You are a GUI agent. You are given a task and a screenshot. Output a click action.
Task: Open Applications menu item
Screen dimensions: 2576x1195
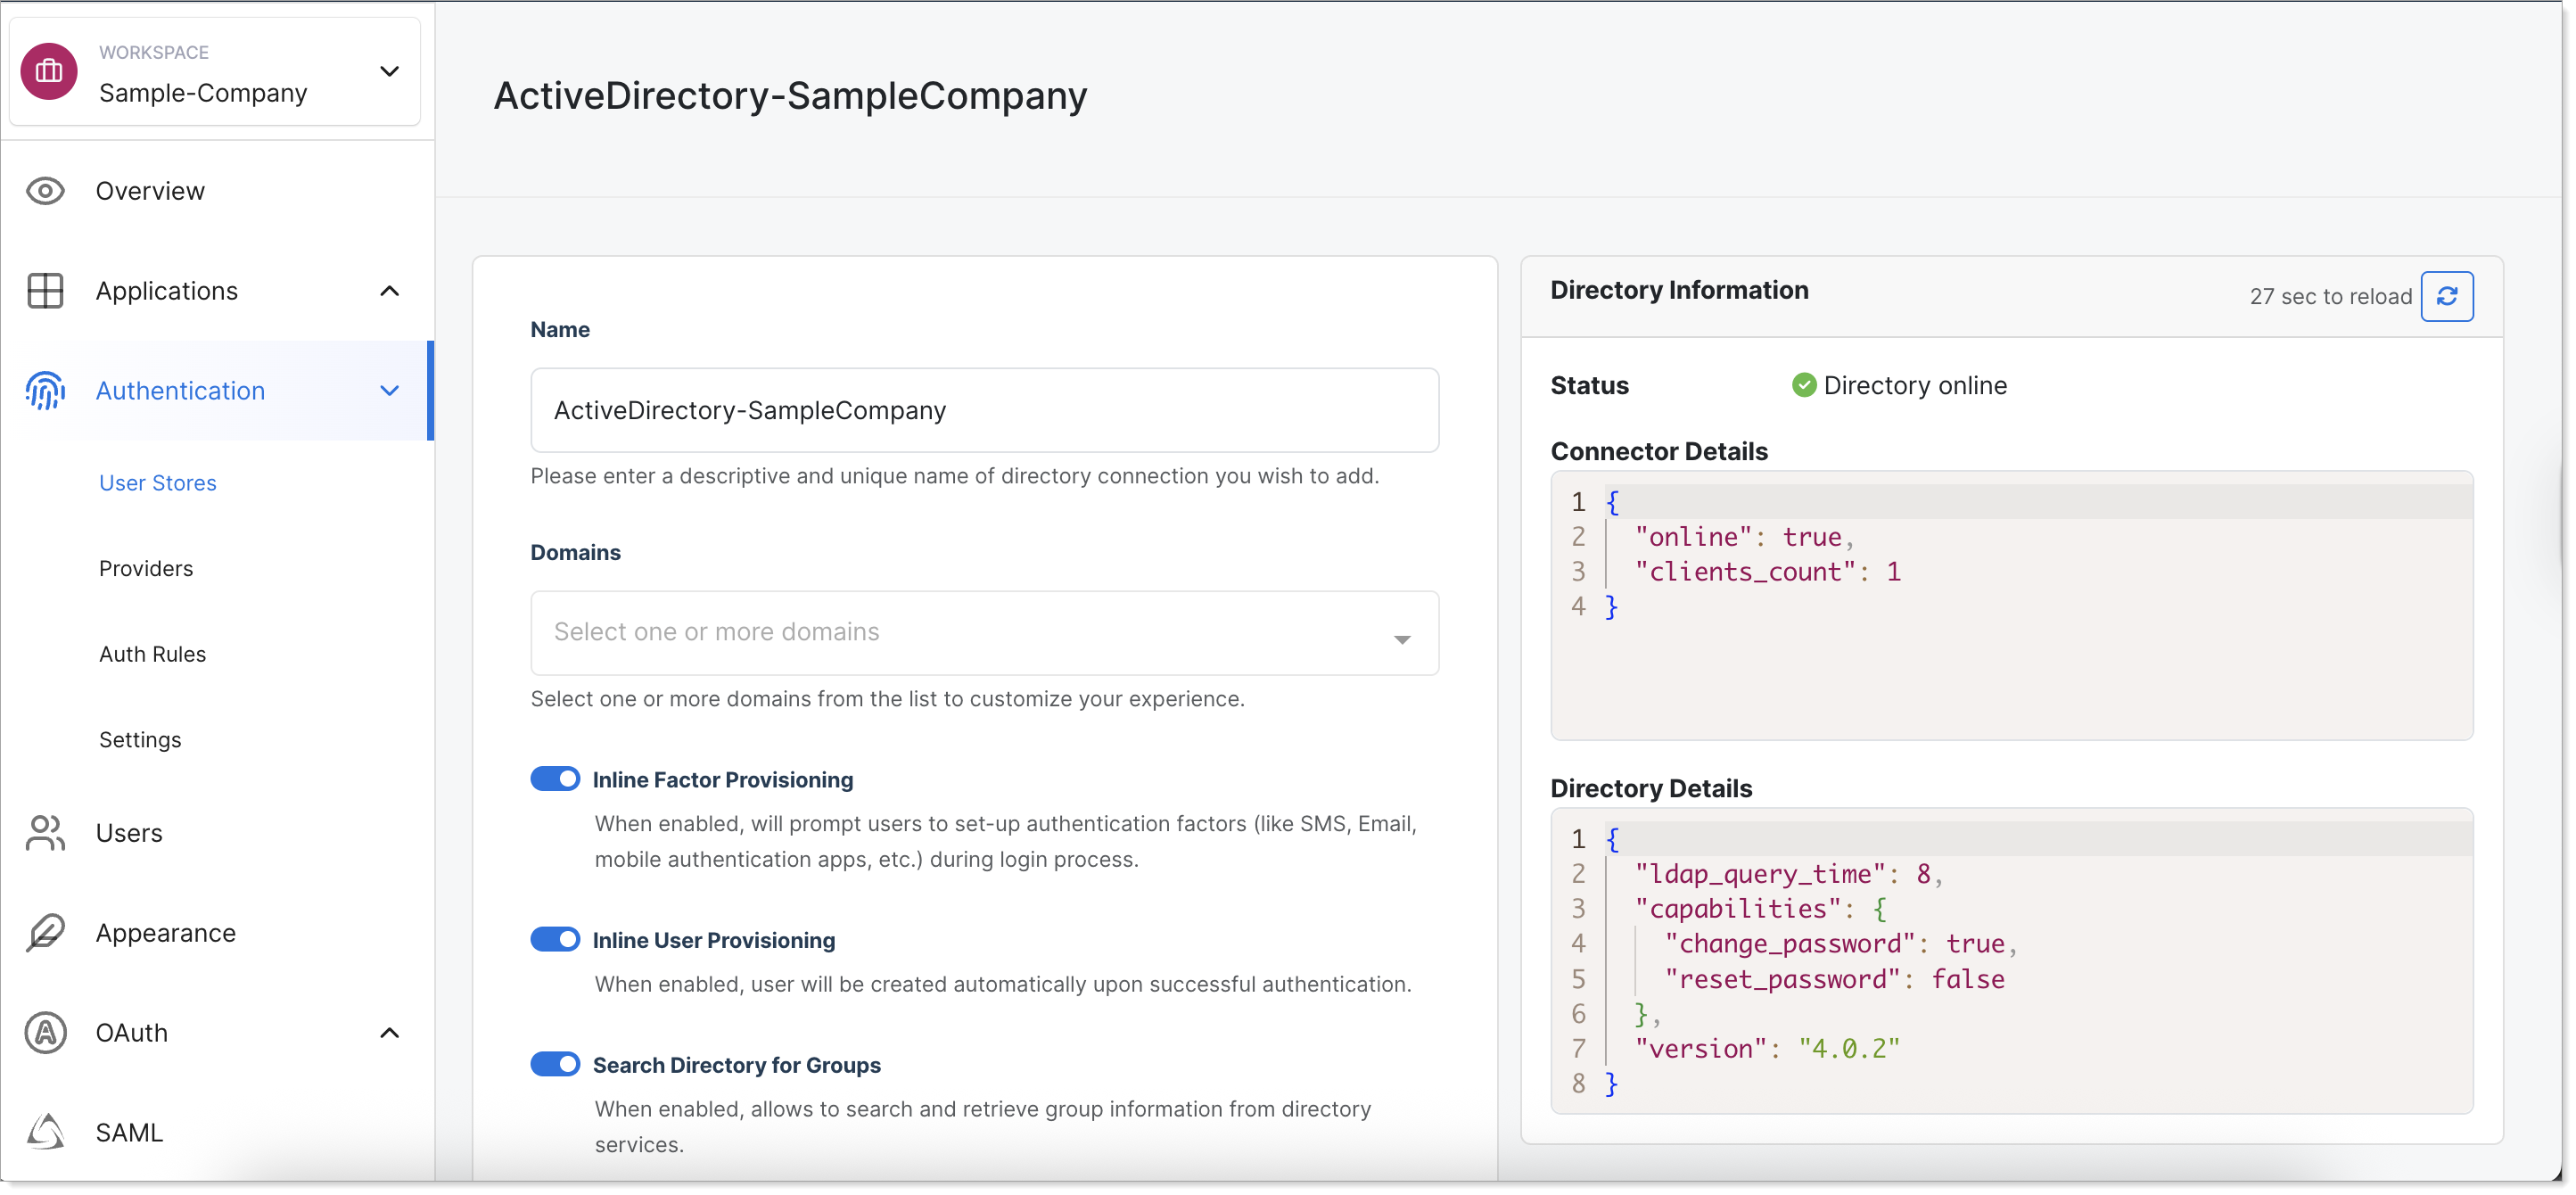coord(167,291)
